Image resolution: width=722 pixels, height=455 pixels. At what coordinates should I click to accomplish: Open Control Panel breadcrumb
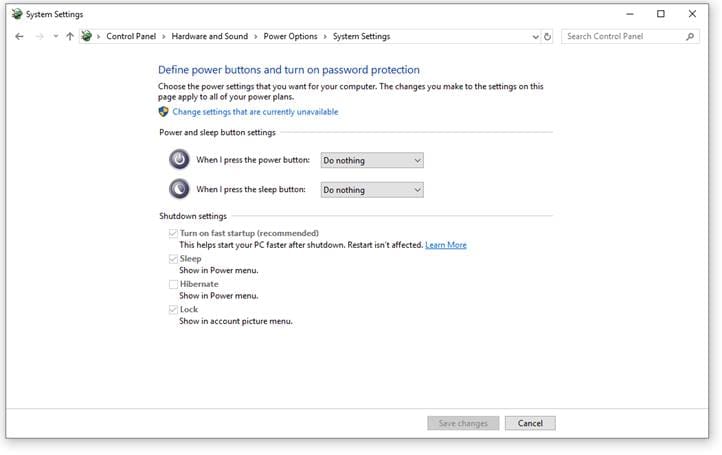coord(131,36)
